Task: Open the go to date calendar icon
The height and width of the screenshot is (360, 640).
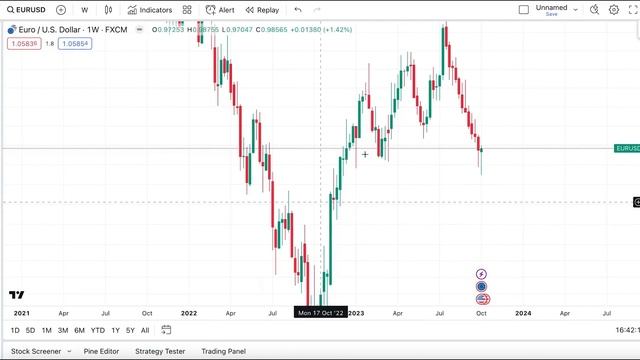Action: 166,330
